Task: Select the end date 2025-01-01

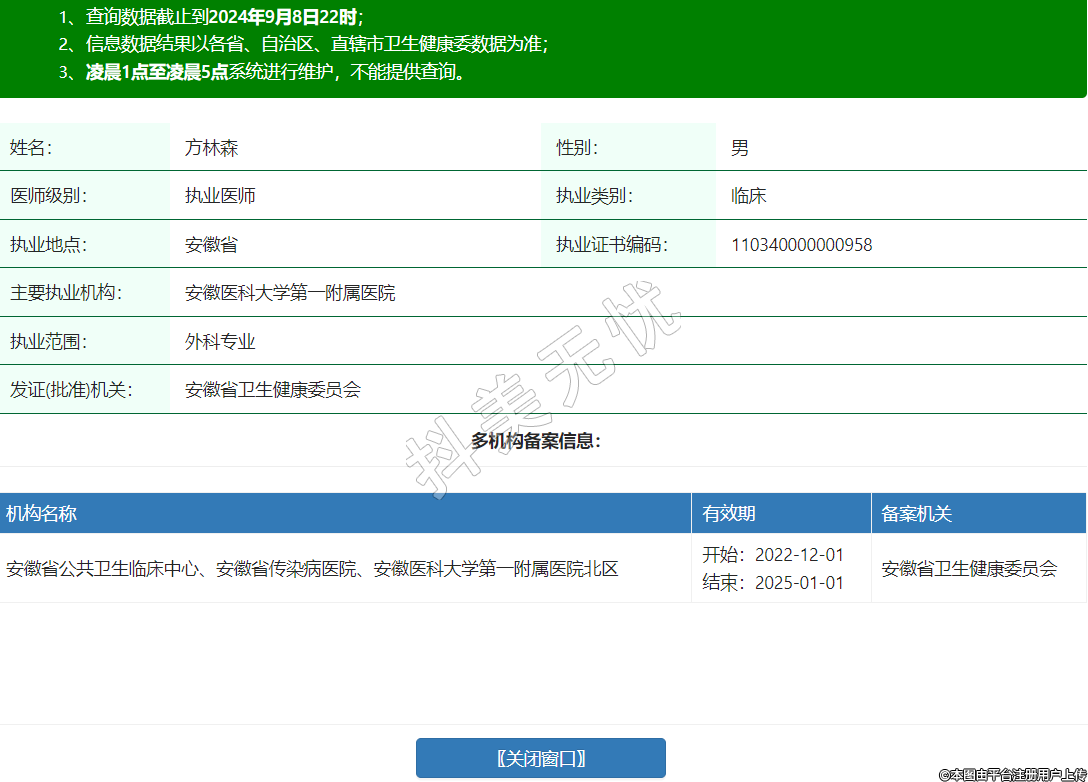Action: click(x=799, y=583)
